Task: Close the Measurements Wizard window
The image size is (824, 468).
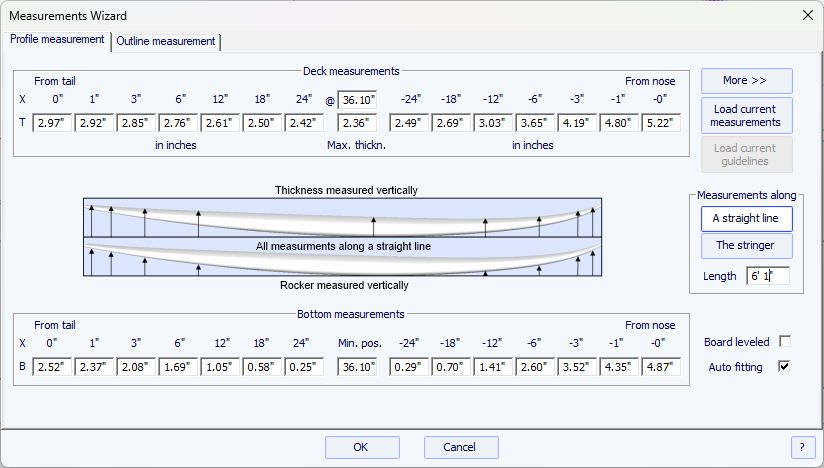Action: 807,15
